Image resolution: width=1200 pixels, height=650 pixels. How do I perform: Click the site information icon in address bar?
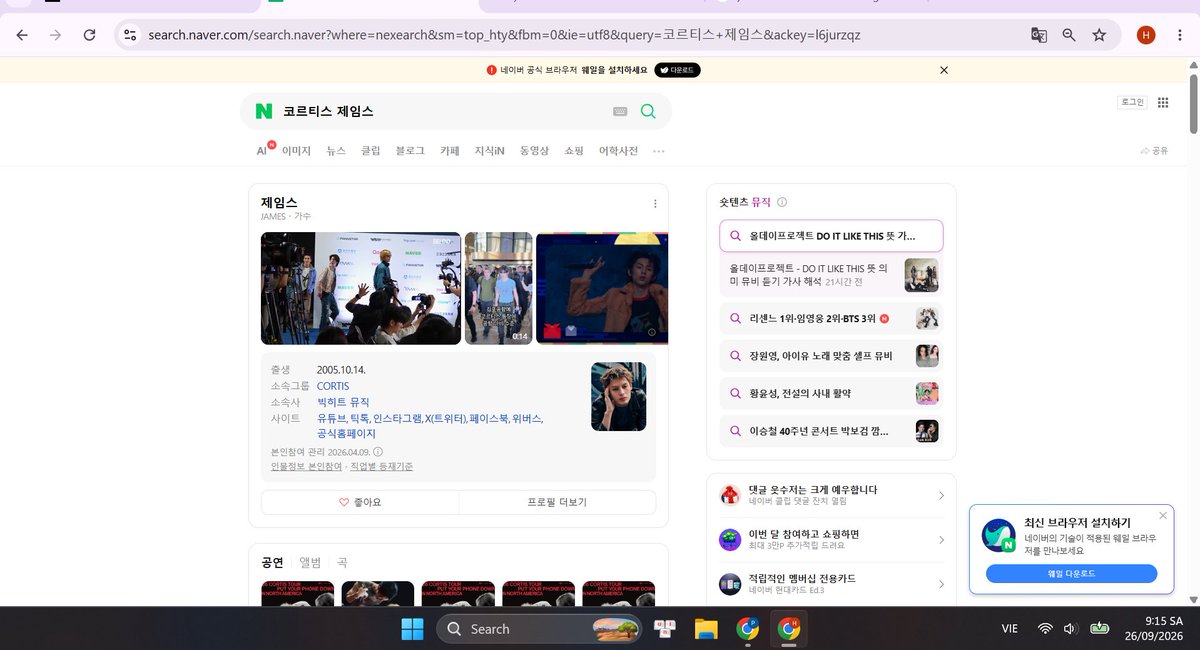pyautogui.click(x=129, y=35)
